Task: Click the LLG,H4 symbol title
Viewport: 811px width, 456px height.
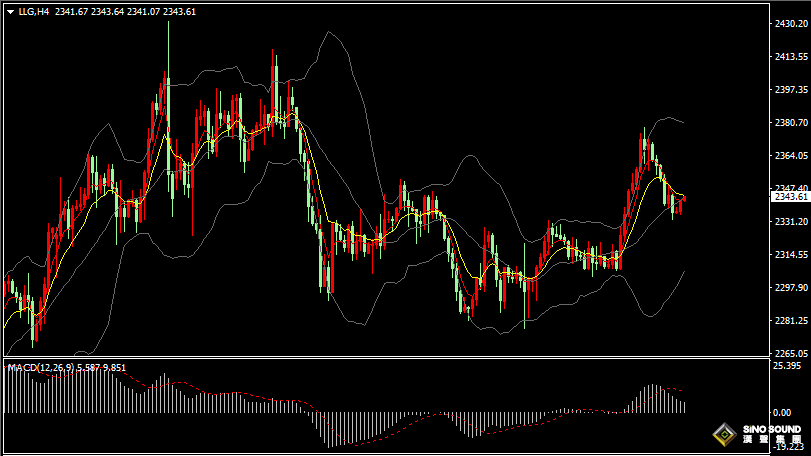Action: (34, 12)
